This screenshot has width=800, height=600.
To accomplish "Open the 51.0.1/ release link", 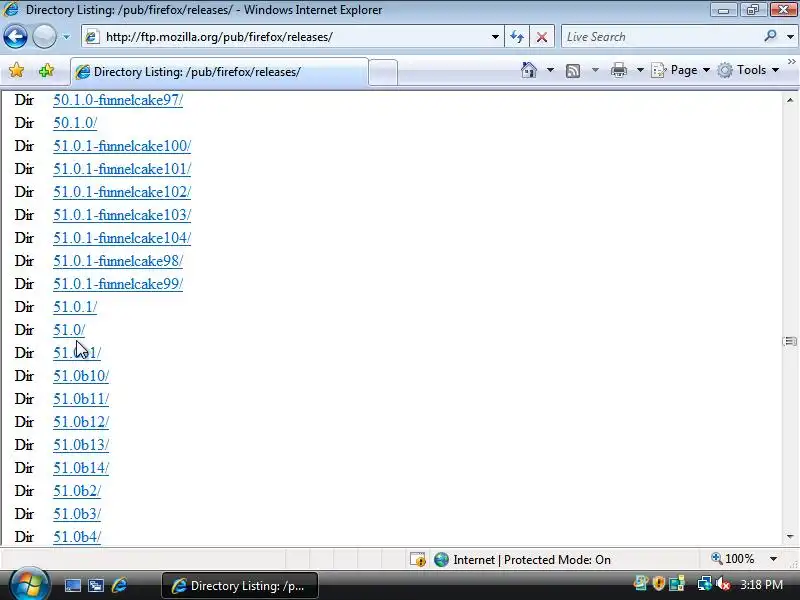I will [x=75, y=307].
